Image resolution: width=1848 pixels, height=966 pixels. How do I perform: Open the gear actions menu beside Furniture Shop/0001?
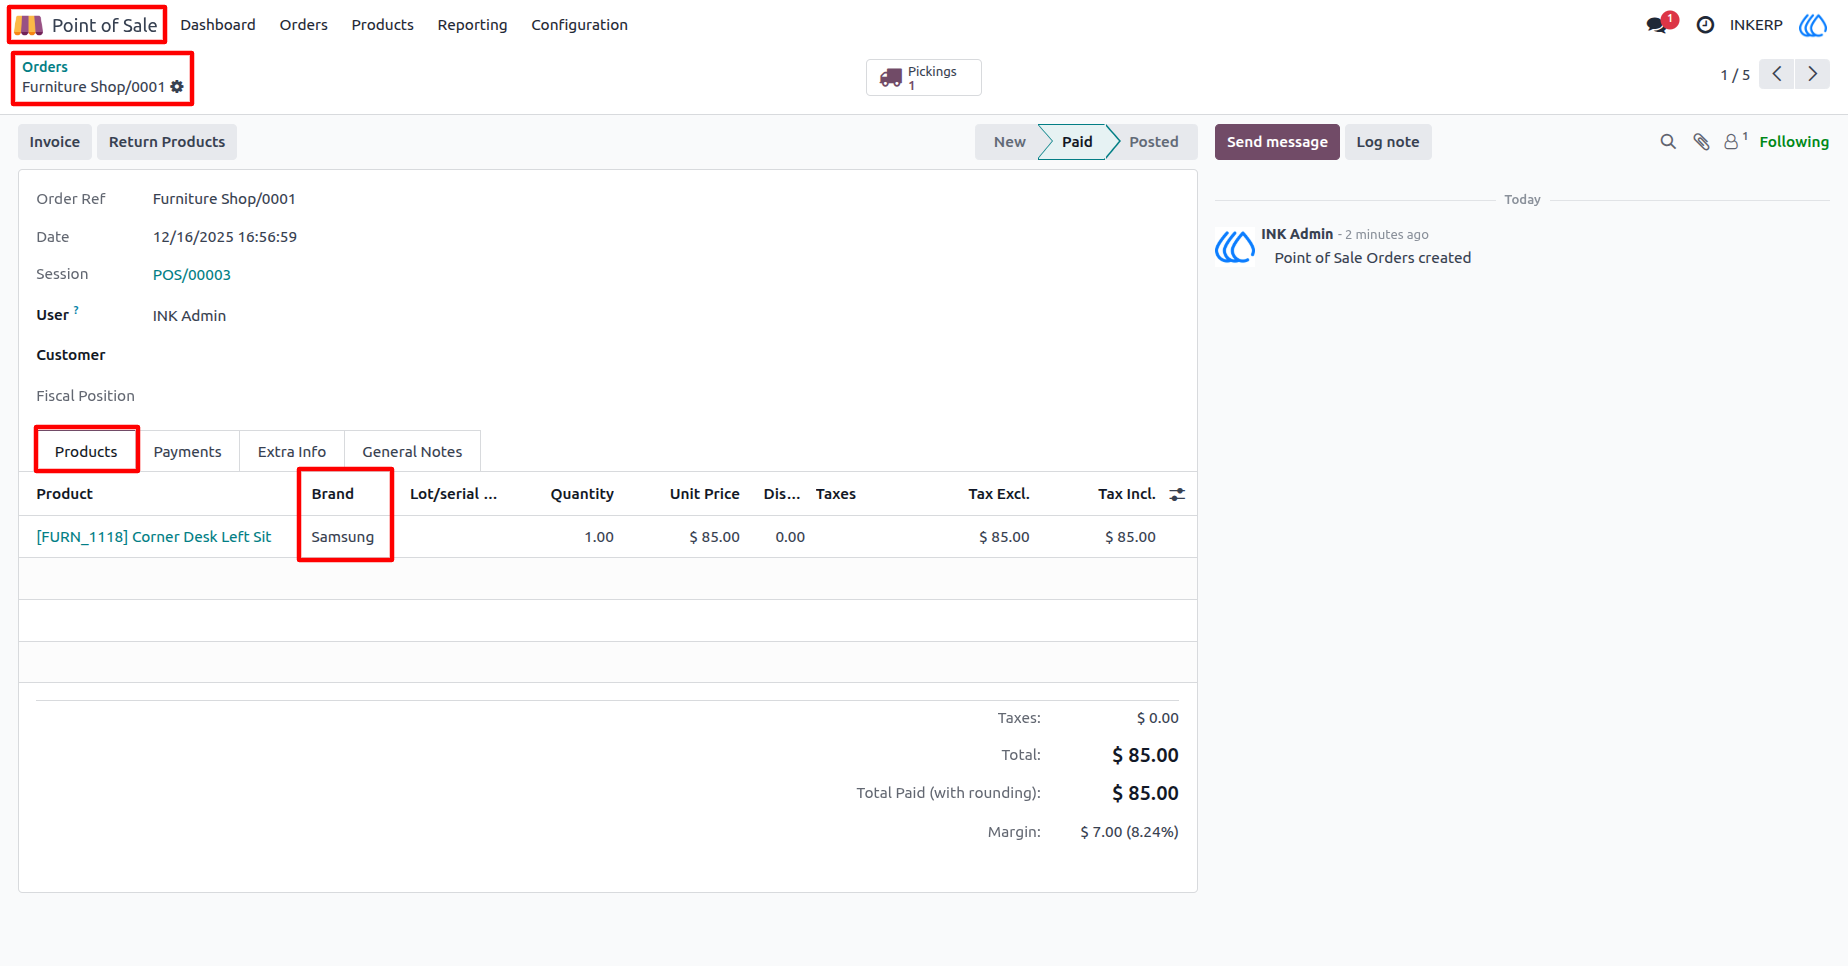(x=177, y=87)
